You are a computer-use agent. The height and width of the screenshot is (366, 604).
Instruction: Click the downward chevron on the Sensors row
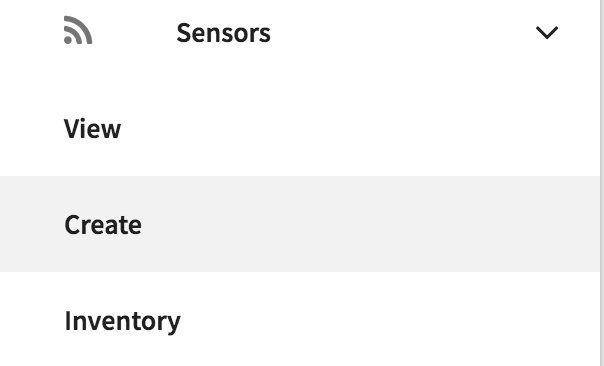[547, 33]
